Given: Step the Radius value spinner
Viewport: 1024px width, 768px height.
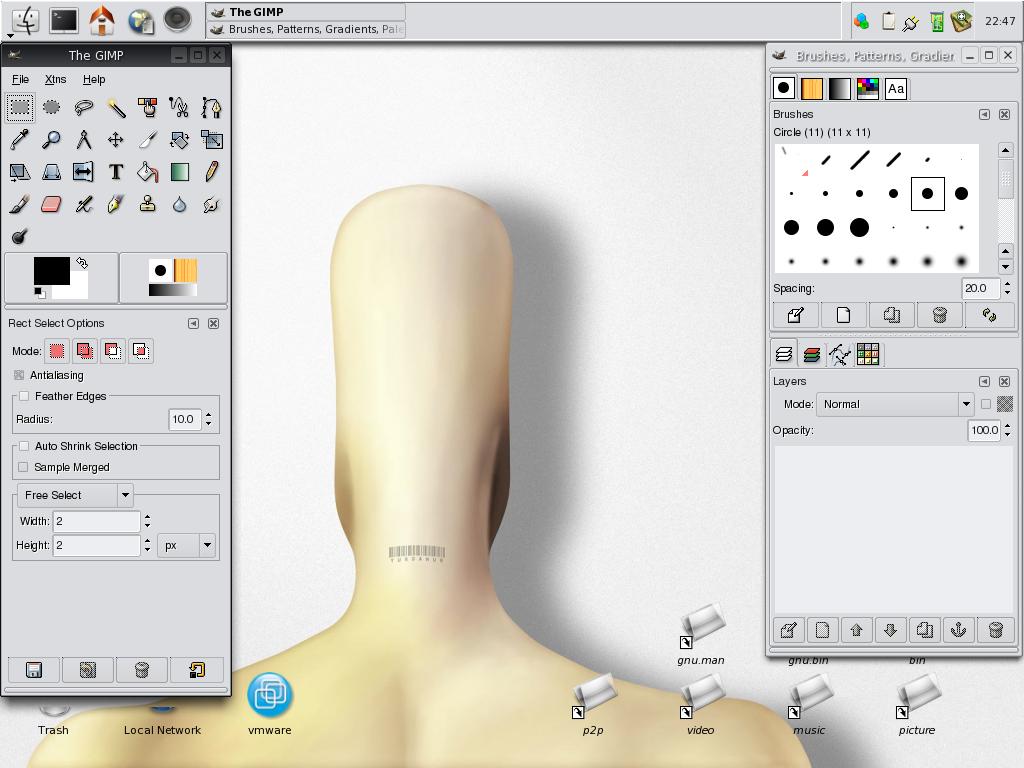Looking at the screenshot, I should point(208,419).
